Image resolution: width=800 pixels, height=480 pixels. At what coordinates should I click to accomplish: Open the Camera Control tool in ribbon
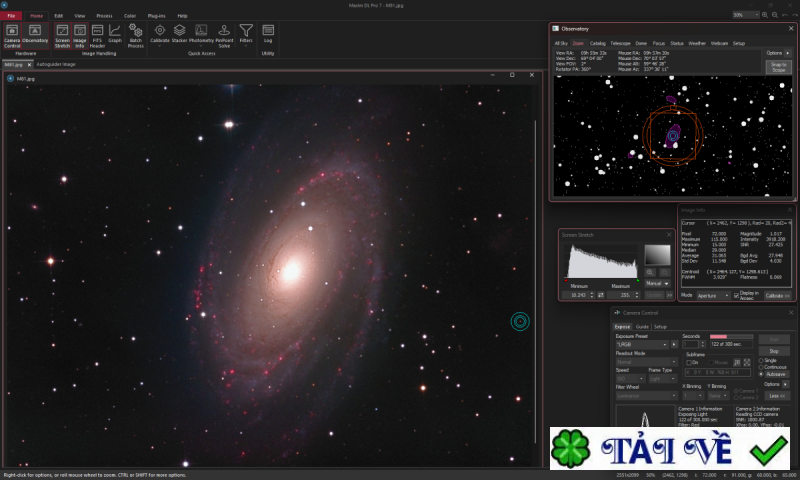tap(12, 34)
